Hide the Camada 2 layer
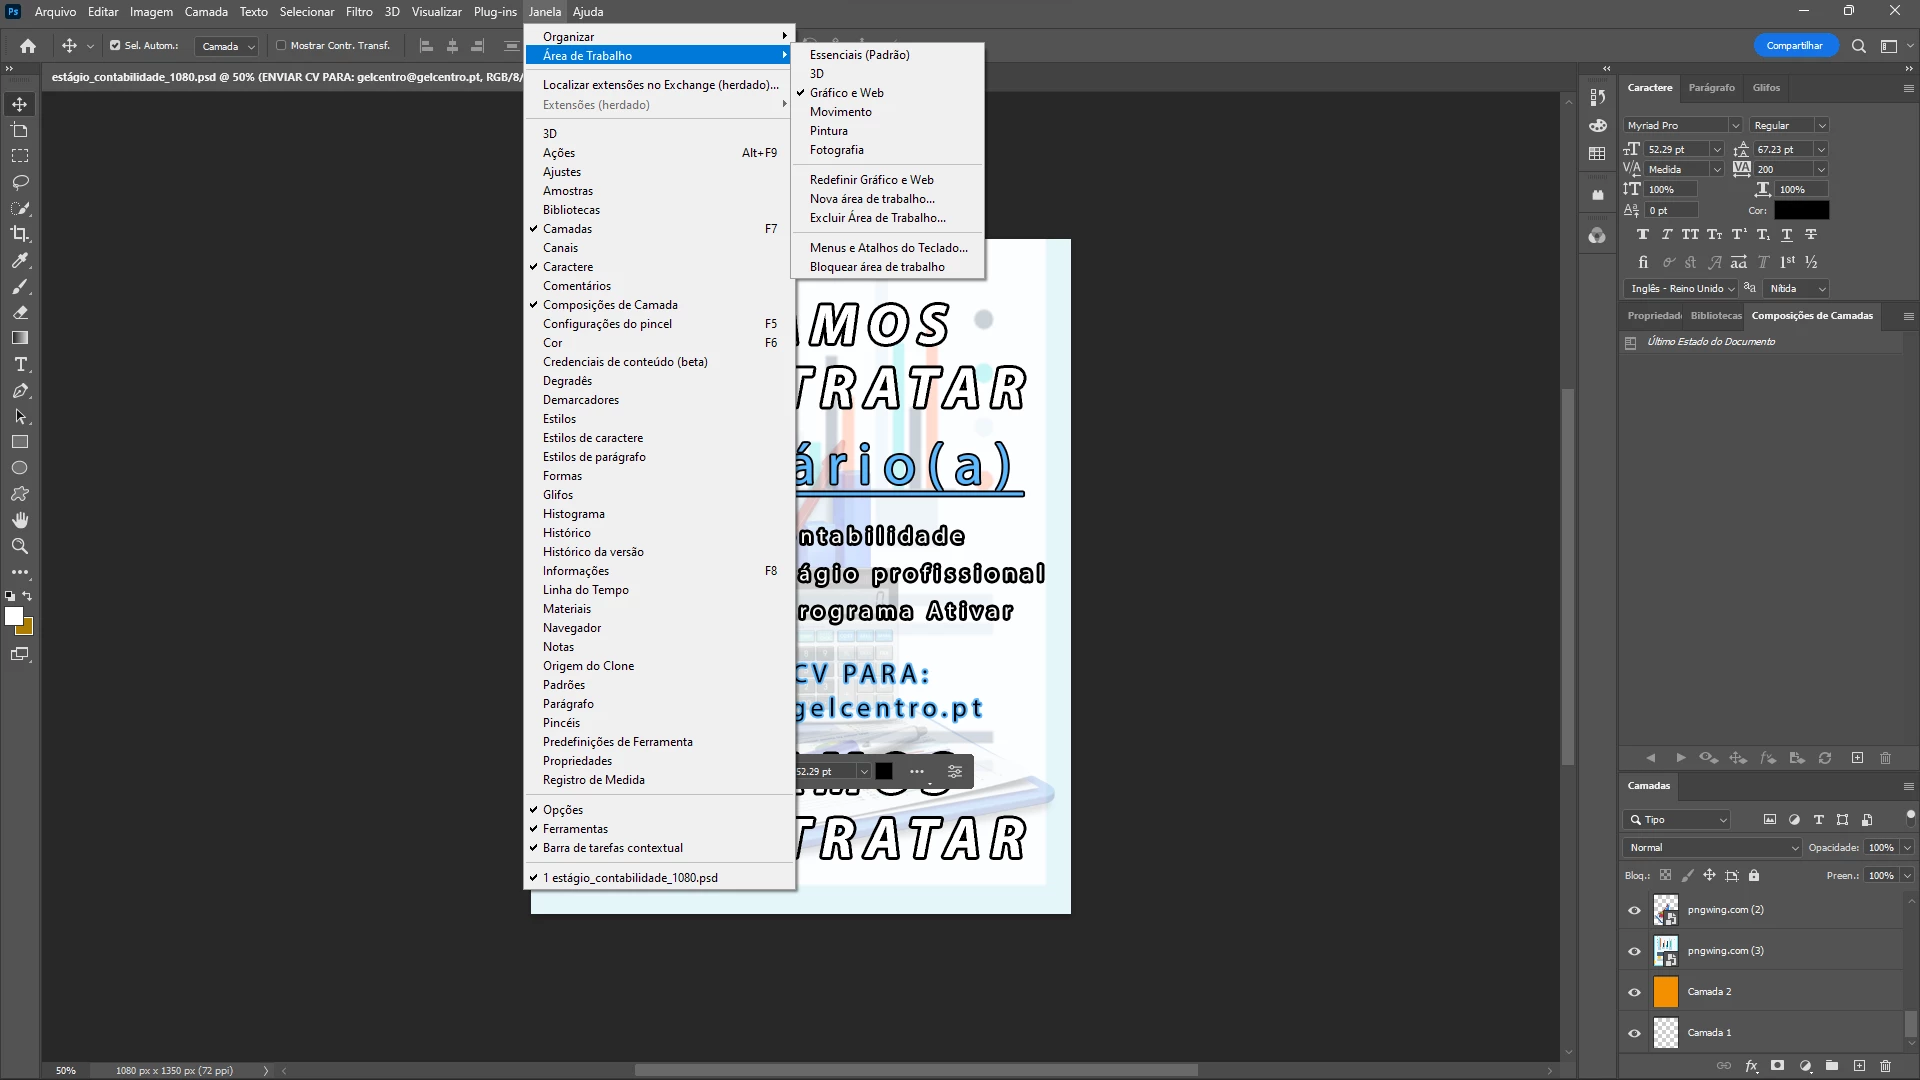Screen dimensions: 1920x1080 [1634, 992]
